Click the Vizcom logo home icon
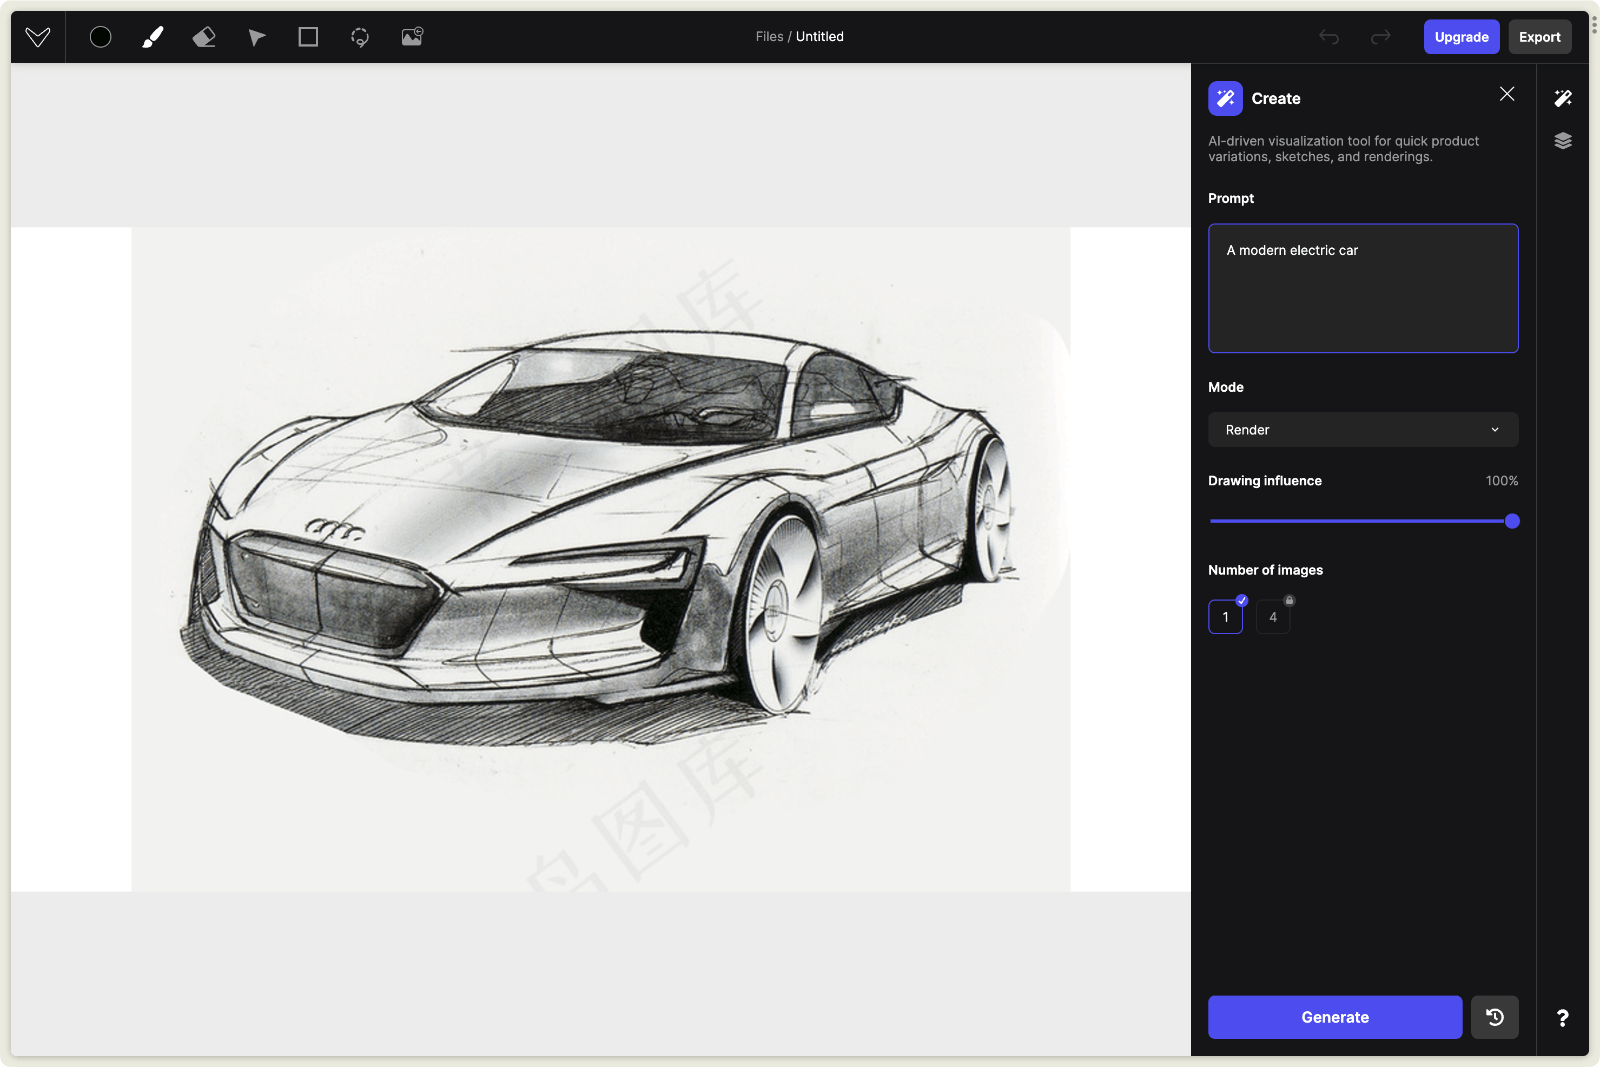Screen dimensions: 1600x1067 point(38,37)
